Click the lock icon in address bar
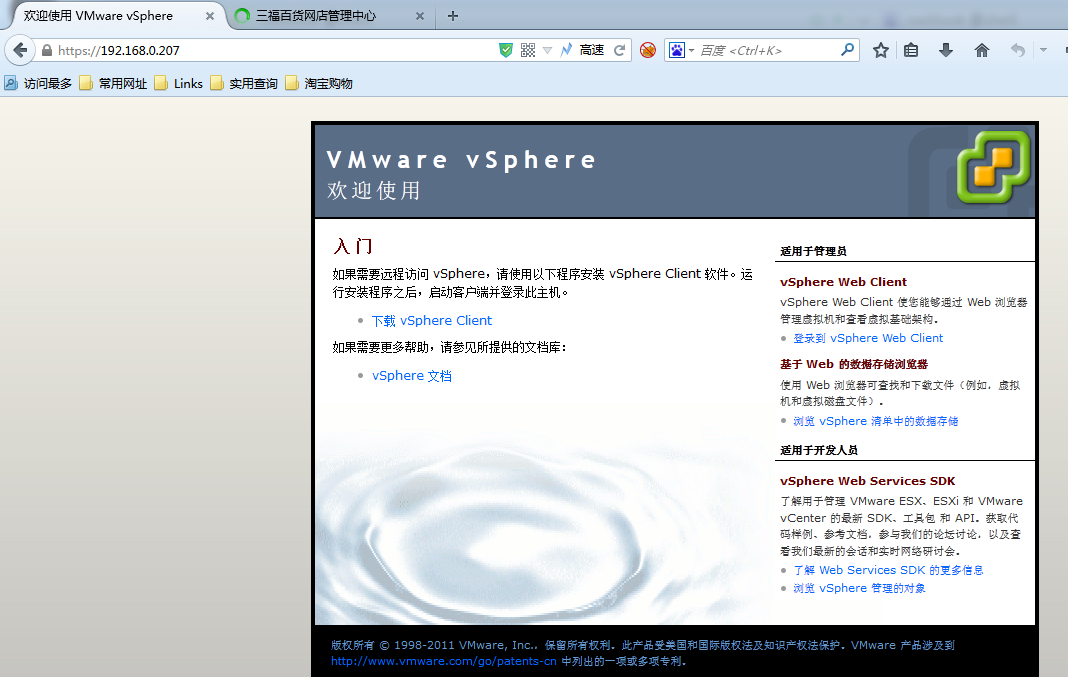This screenshot has height=677, width=1068. pyautogui.click(x=46, y=50)
